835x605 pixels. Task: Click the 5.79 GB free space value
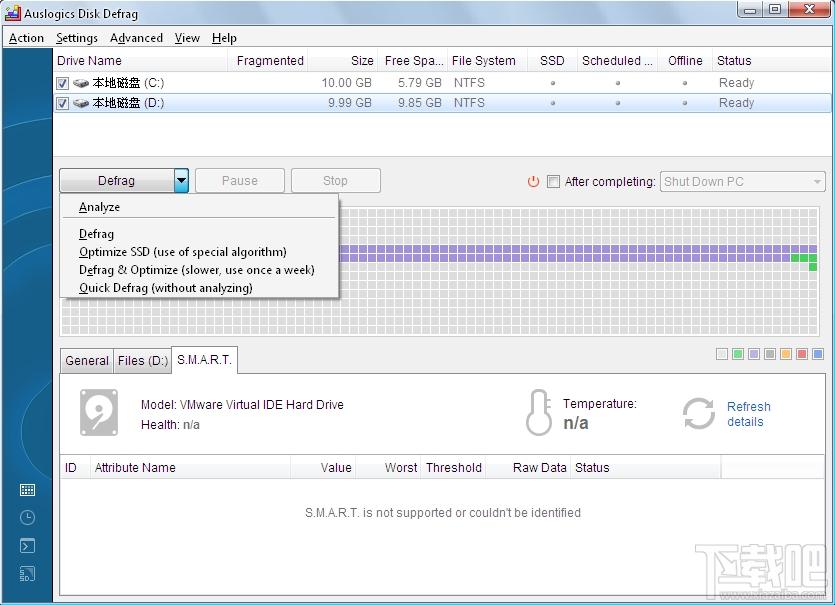pyautogui.click(x=420, y=83)
